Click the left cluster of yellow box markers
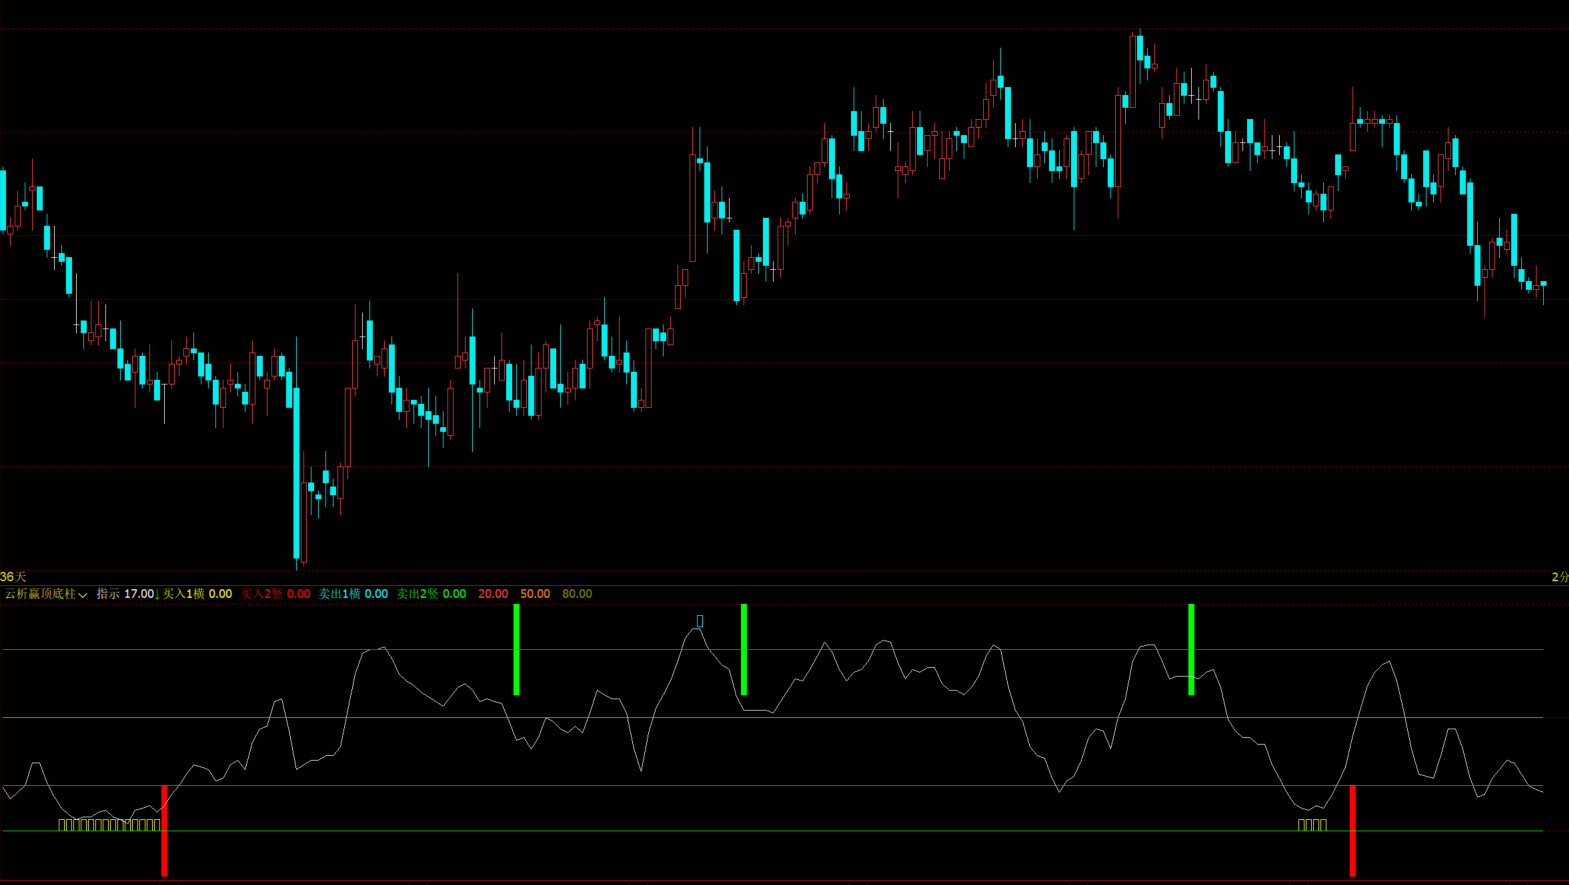 (x=109, y=825)
